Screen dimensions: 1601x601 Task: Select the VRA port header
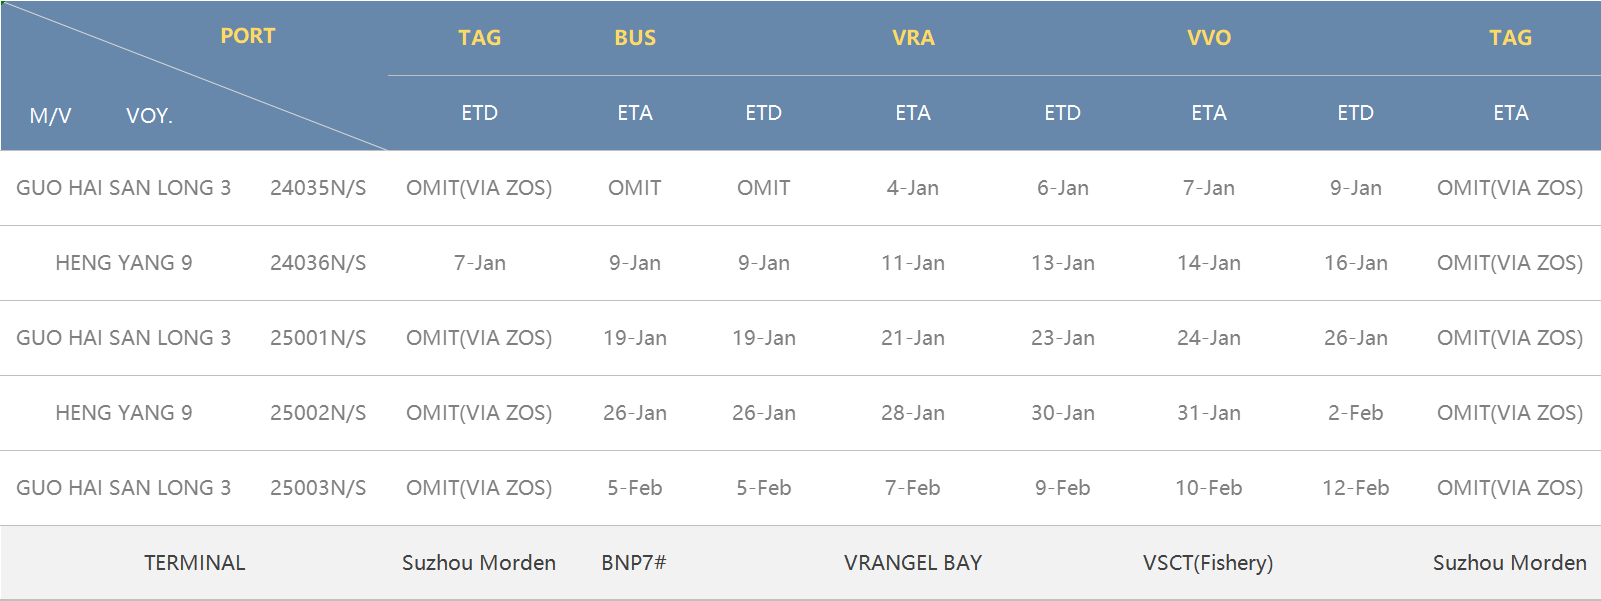click(x=913, y=38)
